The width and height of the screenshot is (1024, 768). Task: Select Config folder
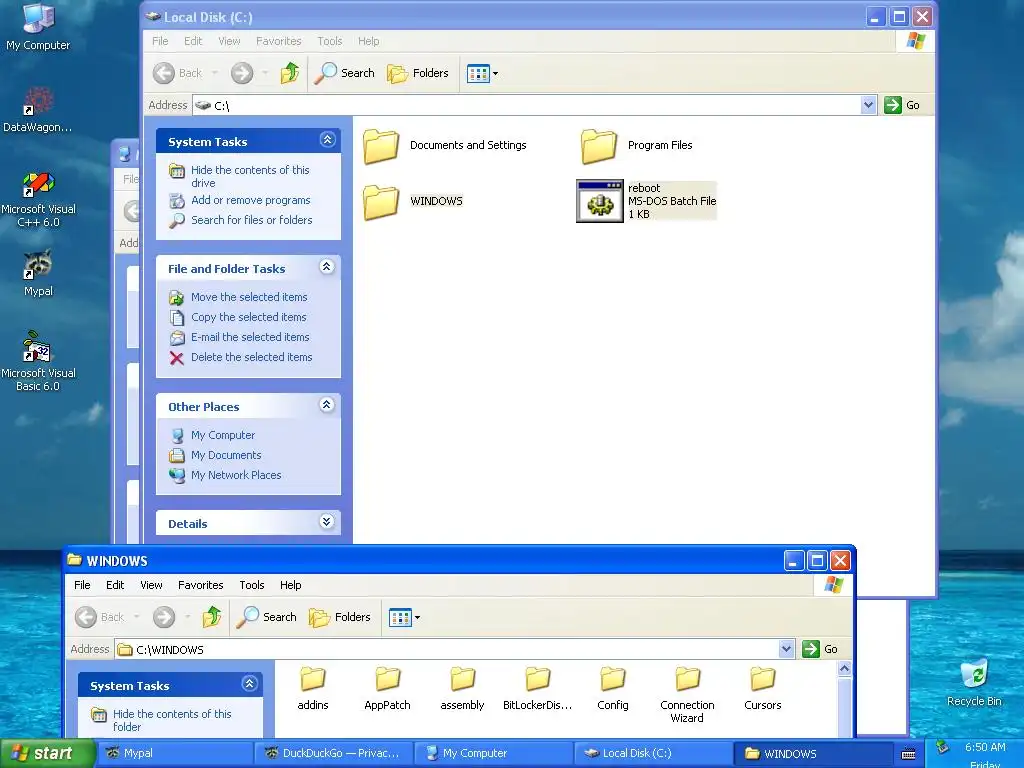(x=613, y=689)
